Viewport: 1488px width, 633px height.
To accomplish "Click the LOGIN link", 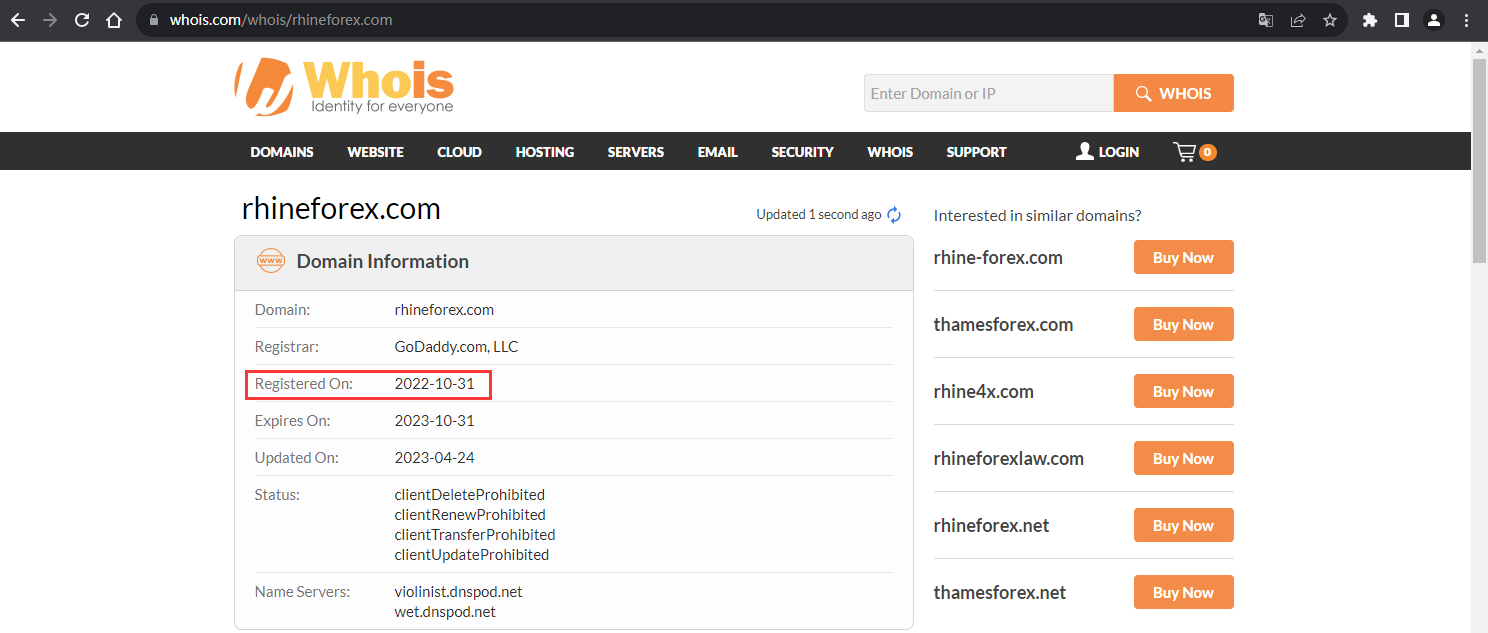I will tap(1107, 152).
